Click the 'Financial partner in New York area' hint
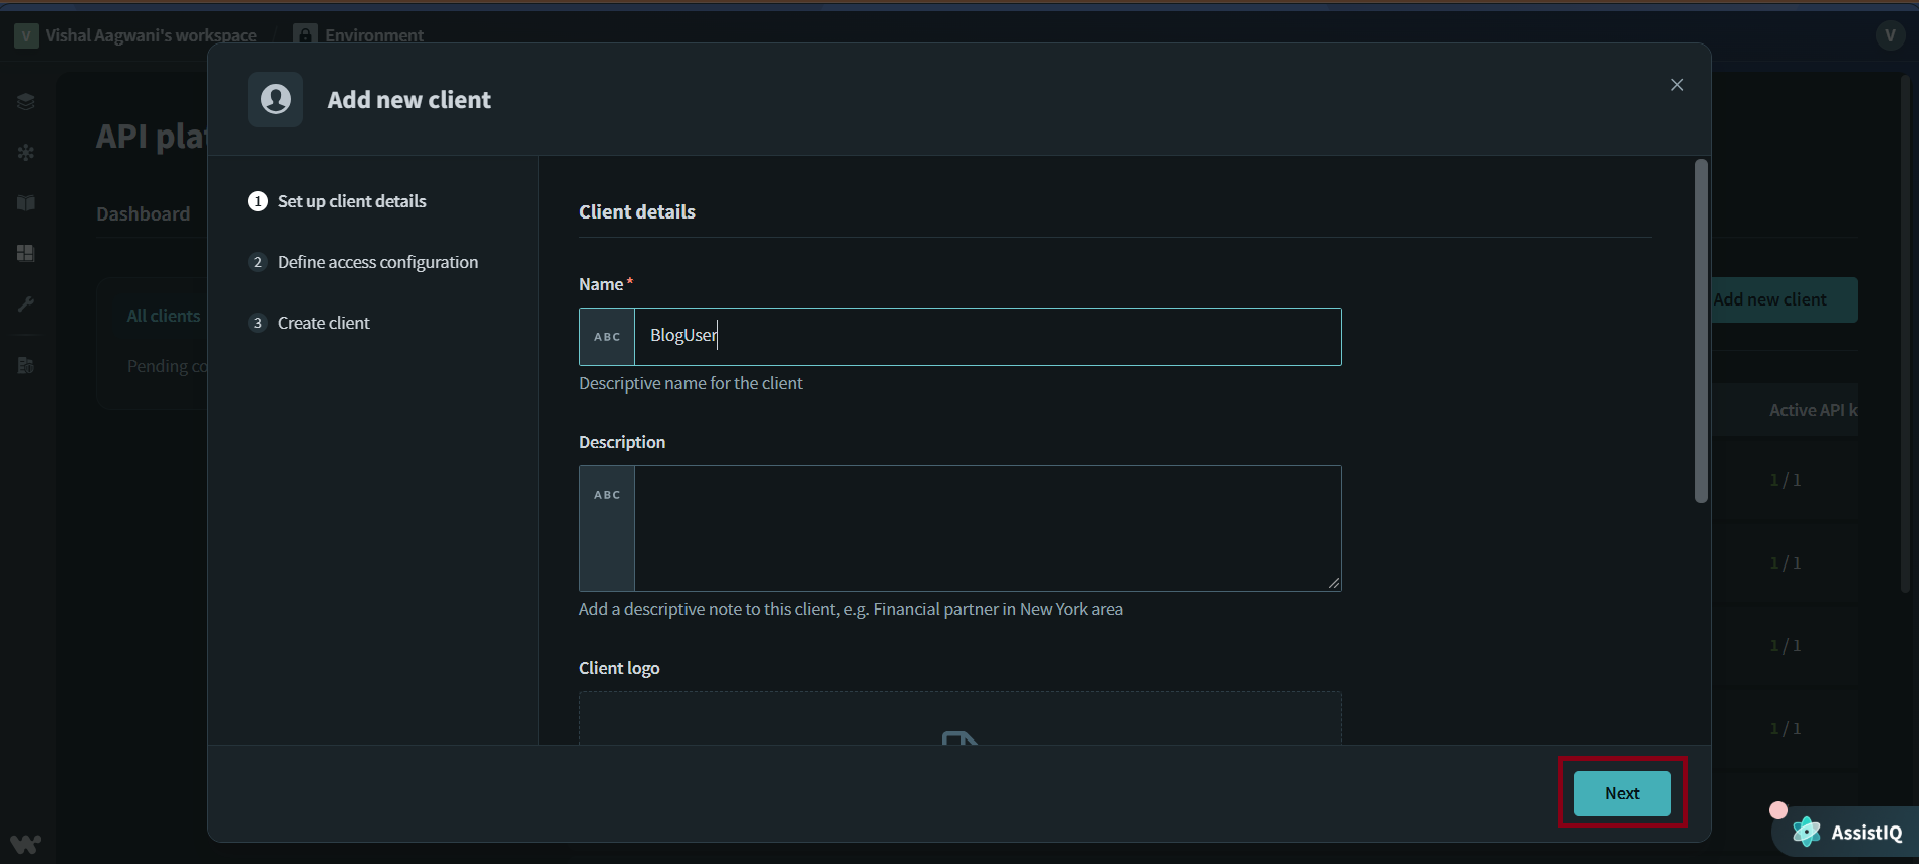Screen dimensions: 1919x864 pos(998,609)
